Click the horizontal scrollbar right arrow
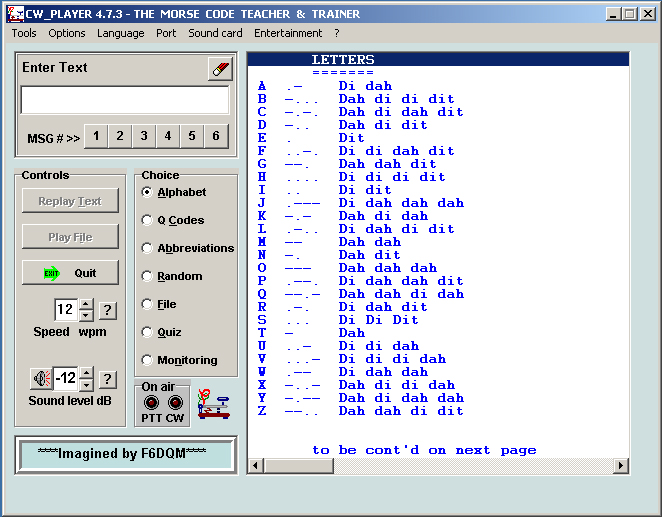Viewport: 662px width, 517px height. click(x=621, y=466)
